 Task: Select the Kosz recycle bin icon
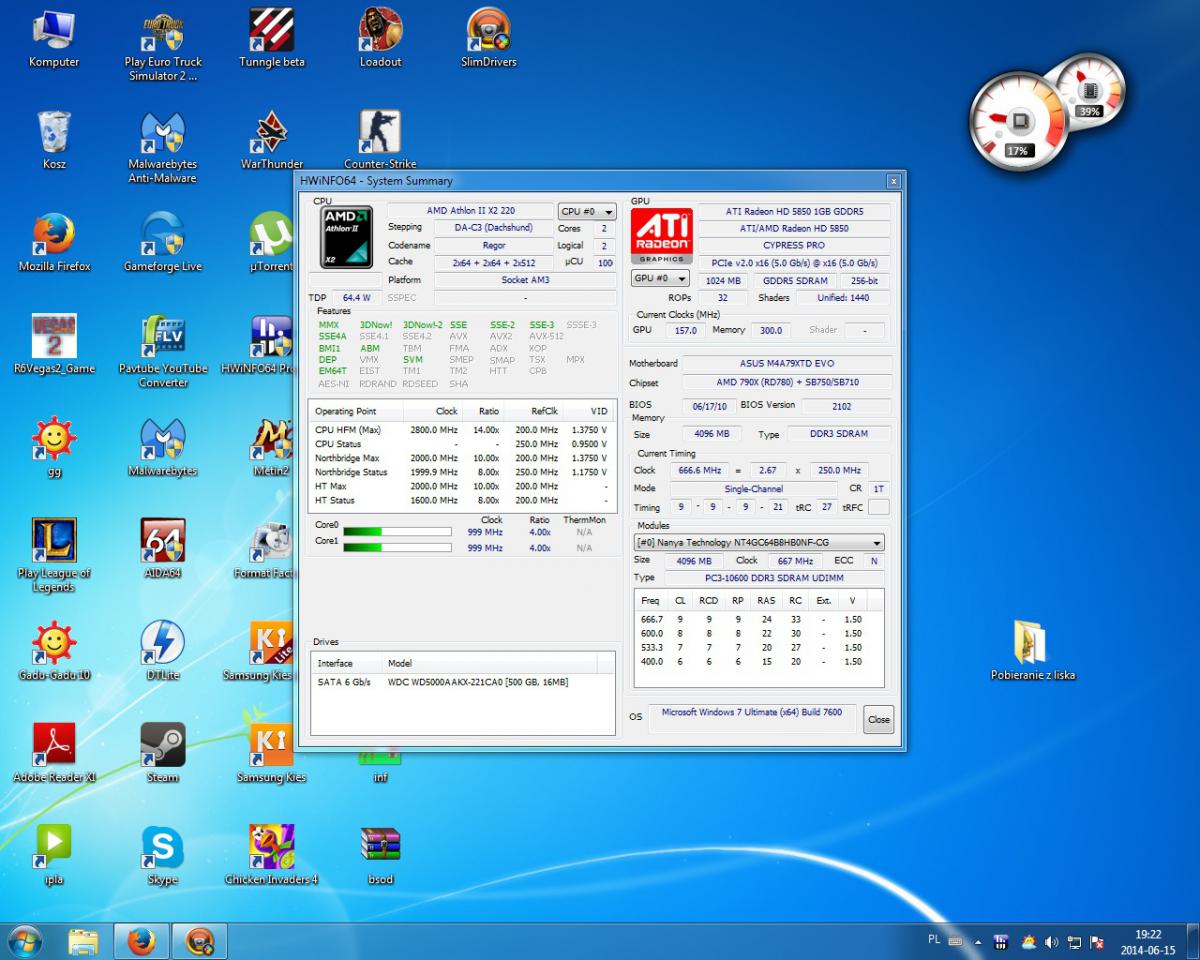click(54, 140)
